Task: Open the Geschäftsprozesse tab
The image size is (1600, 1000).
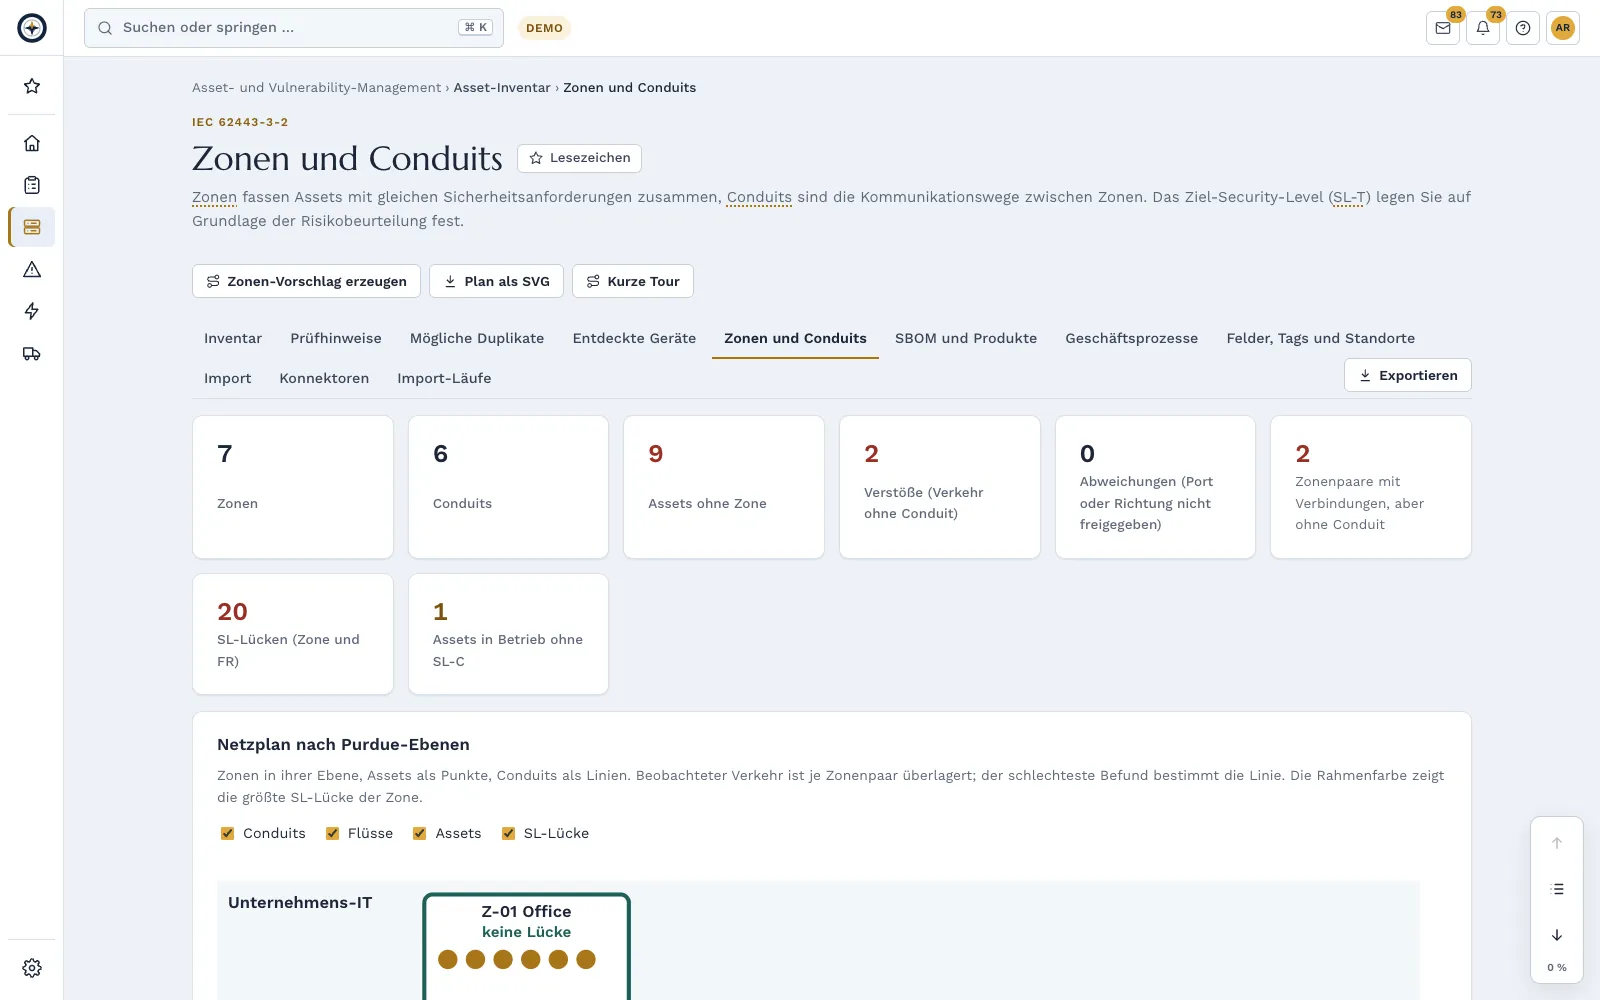Action: 1131,338
